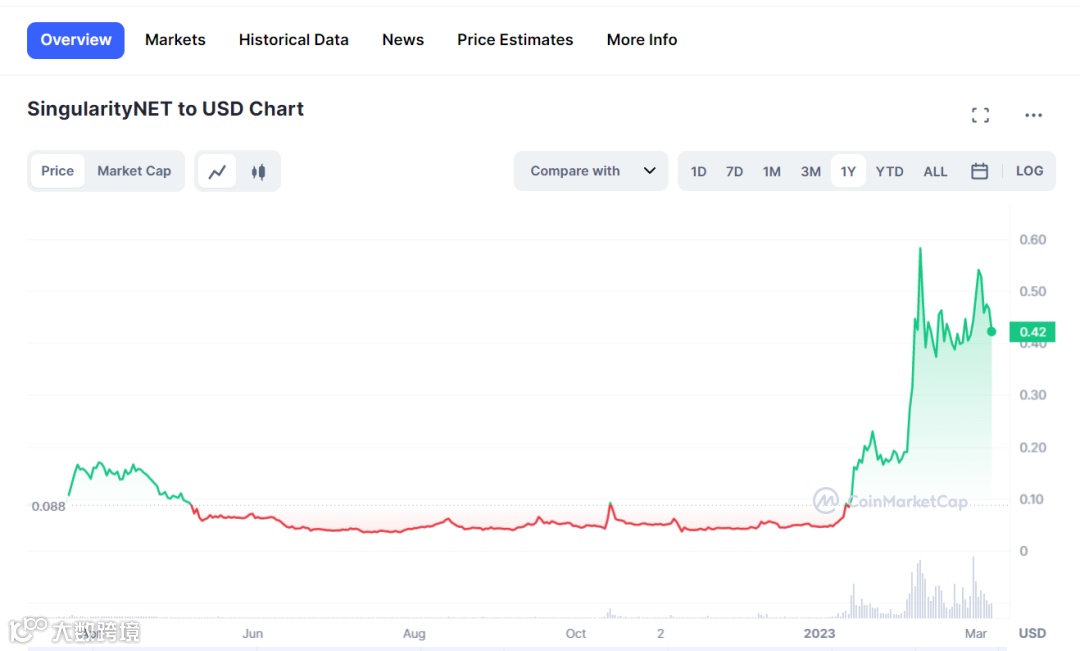
Task: Click the USD currency label
Action: point(1032,633)
